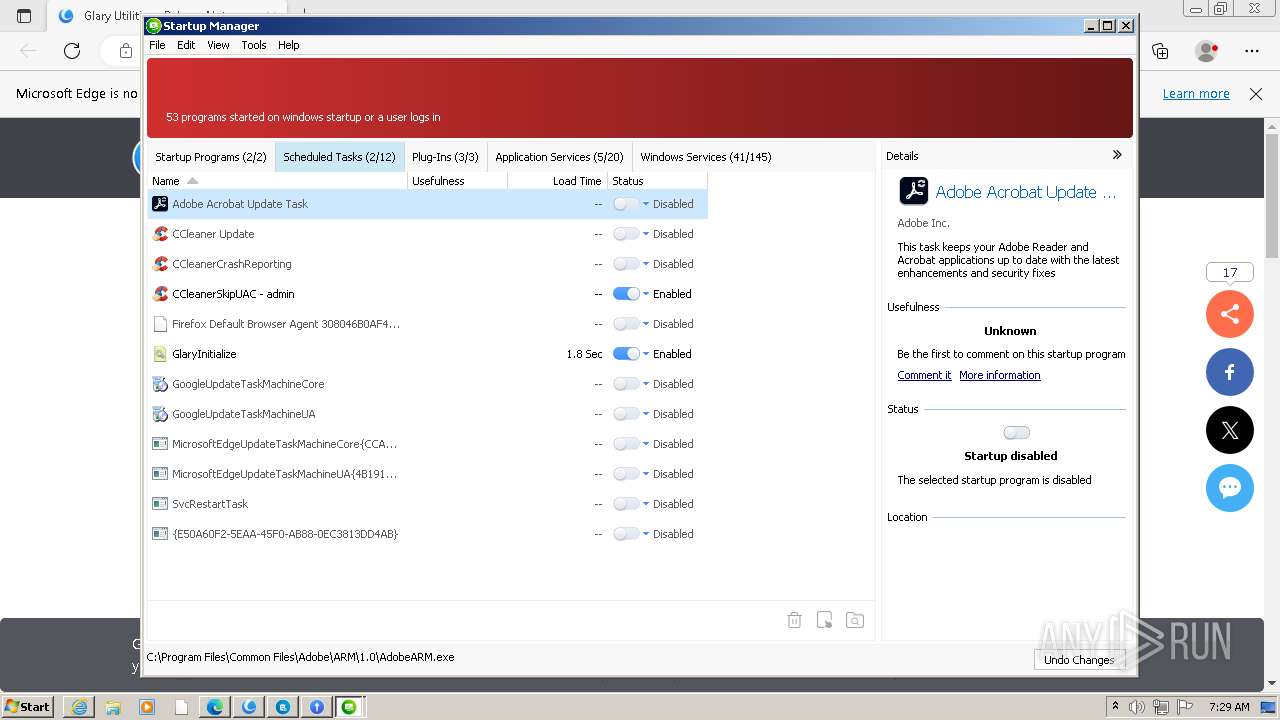Enable the GoogleUpdateTaskMachineCore switch
Image resolution: width=1280 pixels, height=720 pixels.
tap(626, 384)
